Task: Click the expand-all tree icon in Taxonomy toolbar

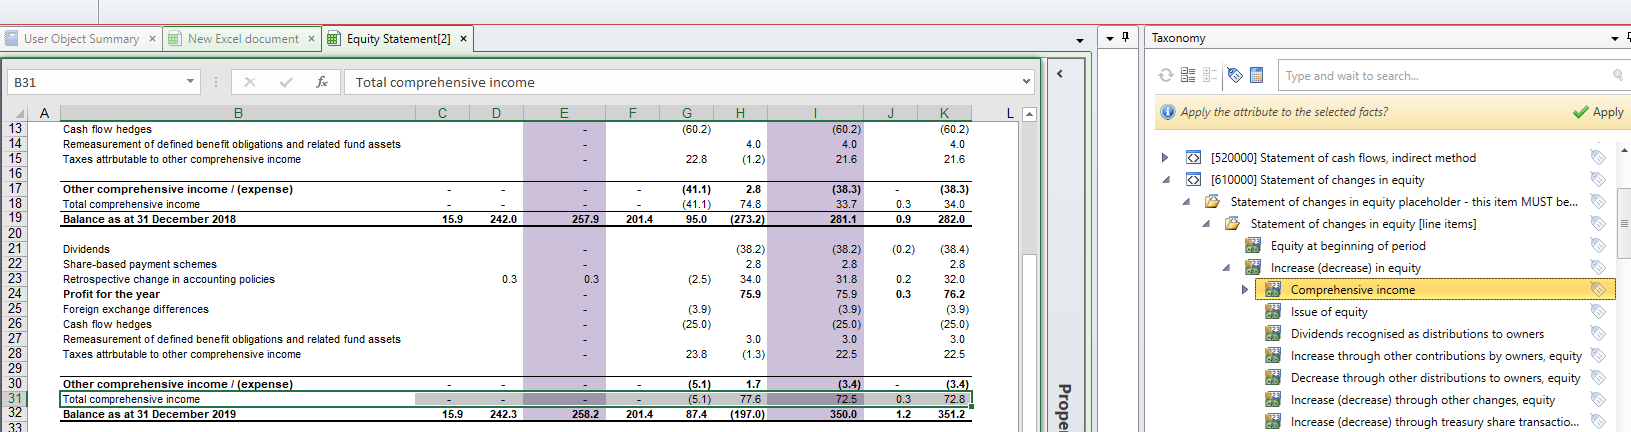Action: pyautogui.click(x=1188, y=75)
